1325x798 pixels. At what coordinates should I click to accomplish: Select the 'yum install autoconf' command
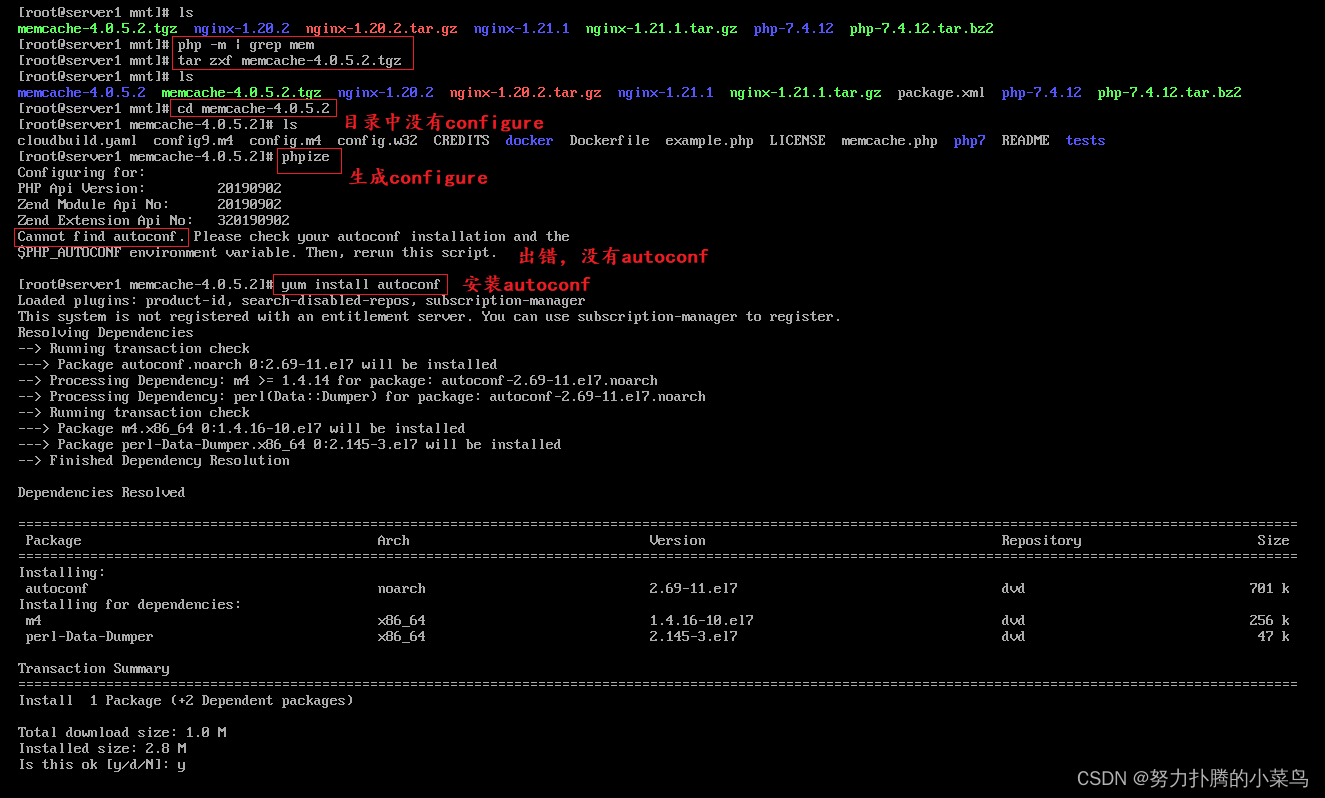[361, 285]
